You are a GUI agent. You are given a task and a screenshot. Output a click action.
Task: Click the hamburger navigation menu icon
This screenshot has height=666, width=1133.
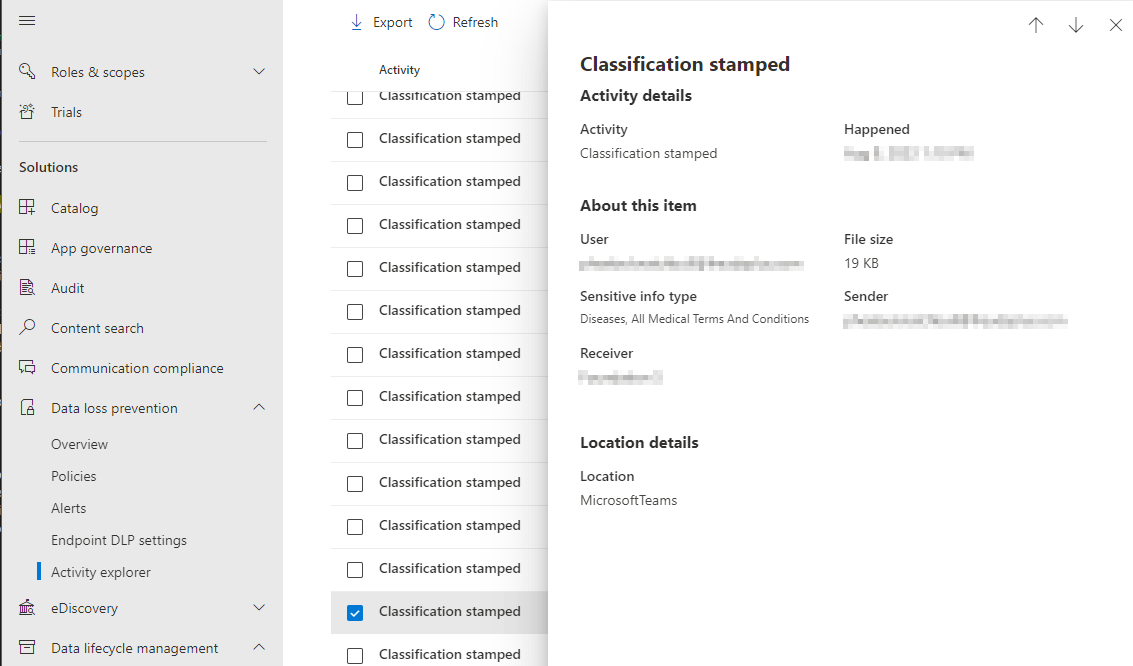pyautogui.click(x=27, y=21)
